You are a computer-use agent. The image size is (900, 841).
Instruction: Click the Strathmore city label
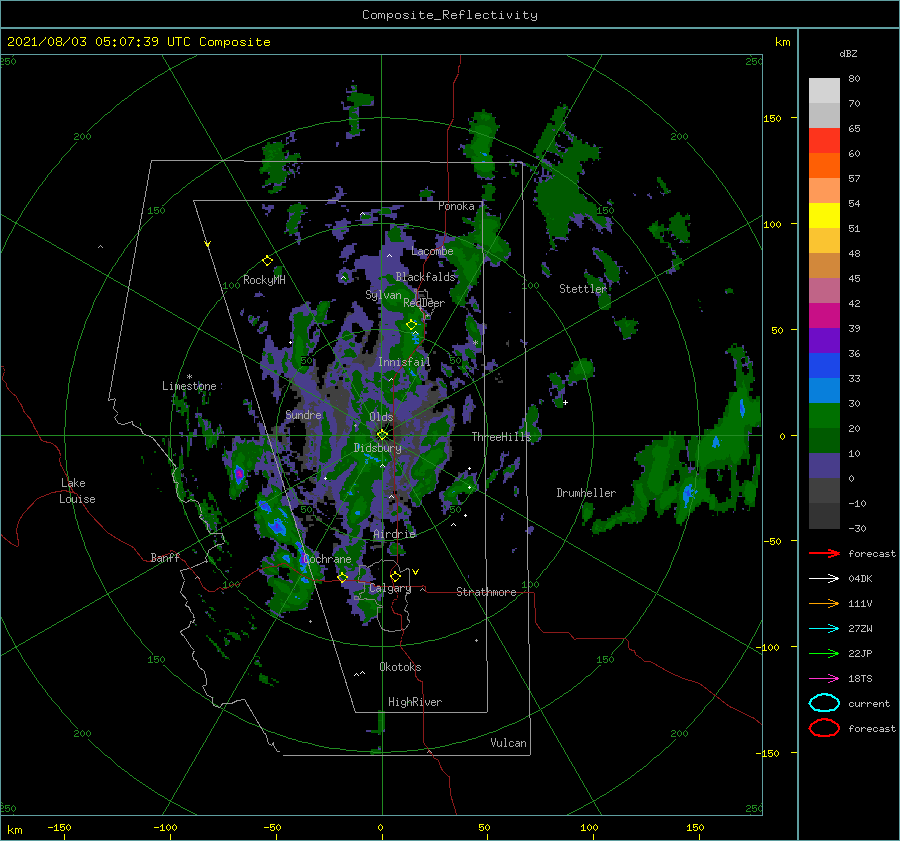click(x=486, y=592)
